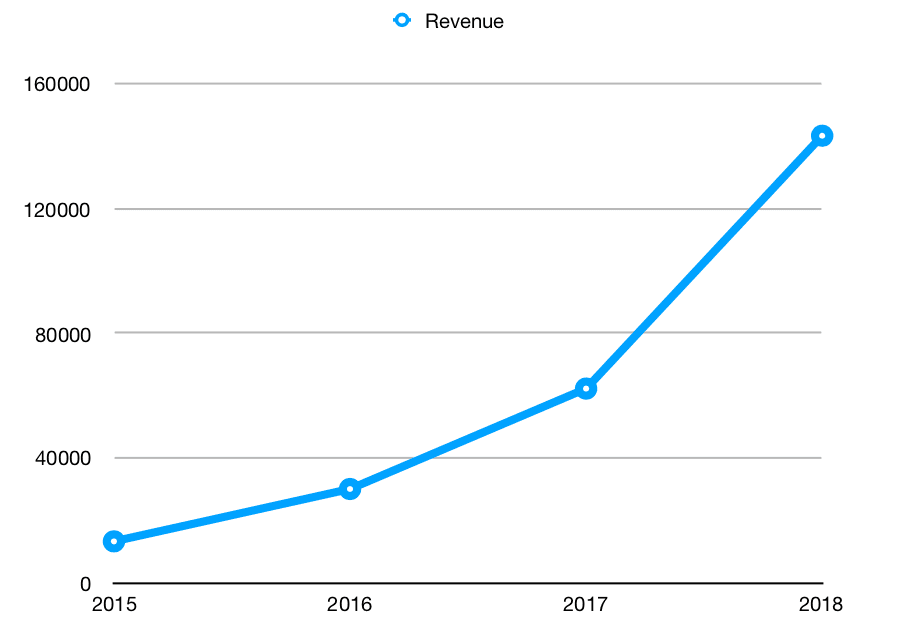Select the 80000 y-axis label
This screenshot has height=640, width=898.
pos(62,335)
